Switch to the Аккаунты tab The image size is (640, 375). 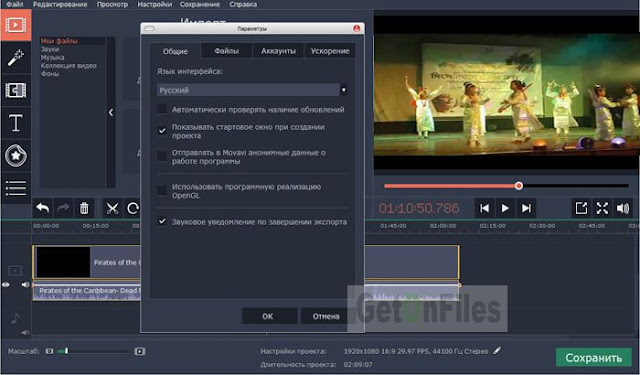click(x=278, y=51)
